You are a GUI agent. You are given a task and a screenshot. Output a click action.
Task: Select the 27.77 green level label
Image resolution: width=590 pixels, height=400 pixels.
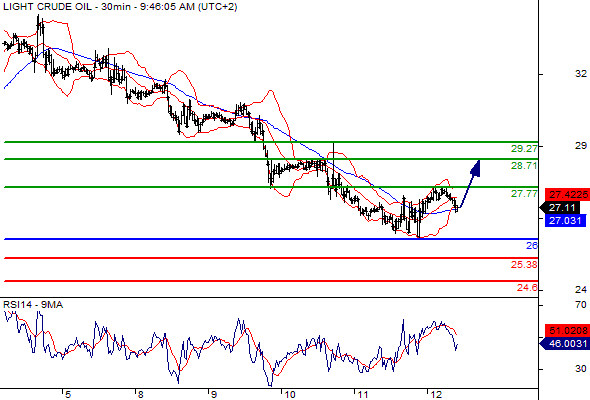coord(524,194)
